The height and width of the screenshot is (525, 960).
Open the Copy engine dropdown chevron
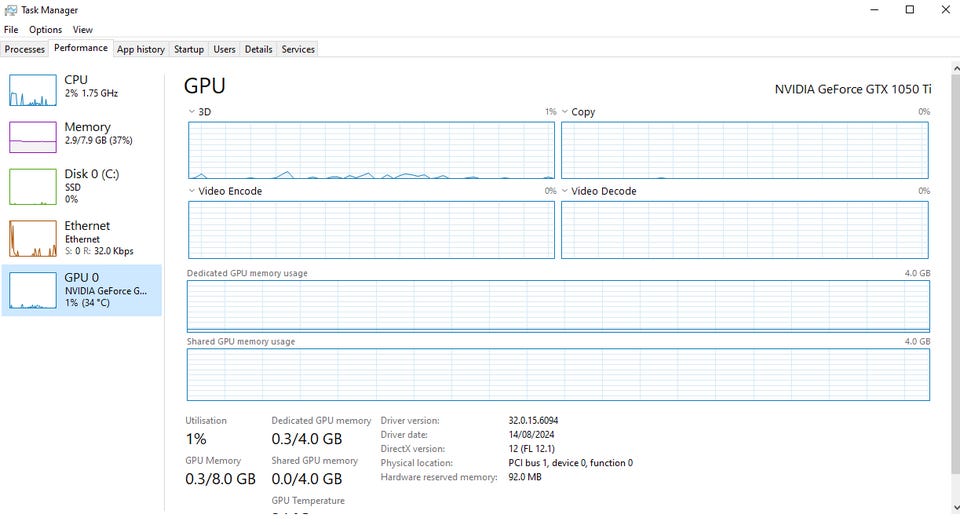(564, 112)
